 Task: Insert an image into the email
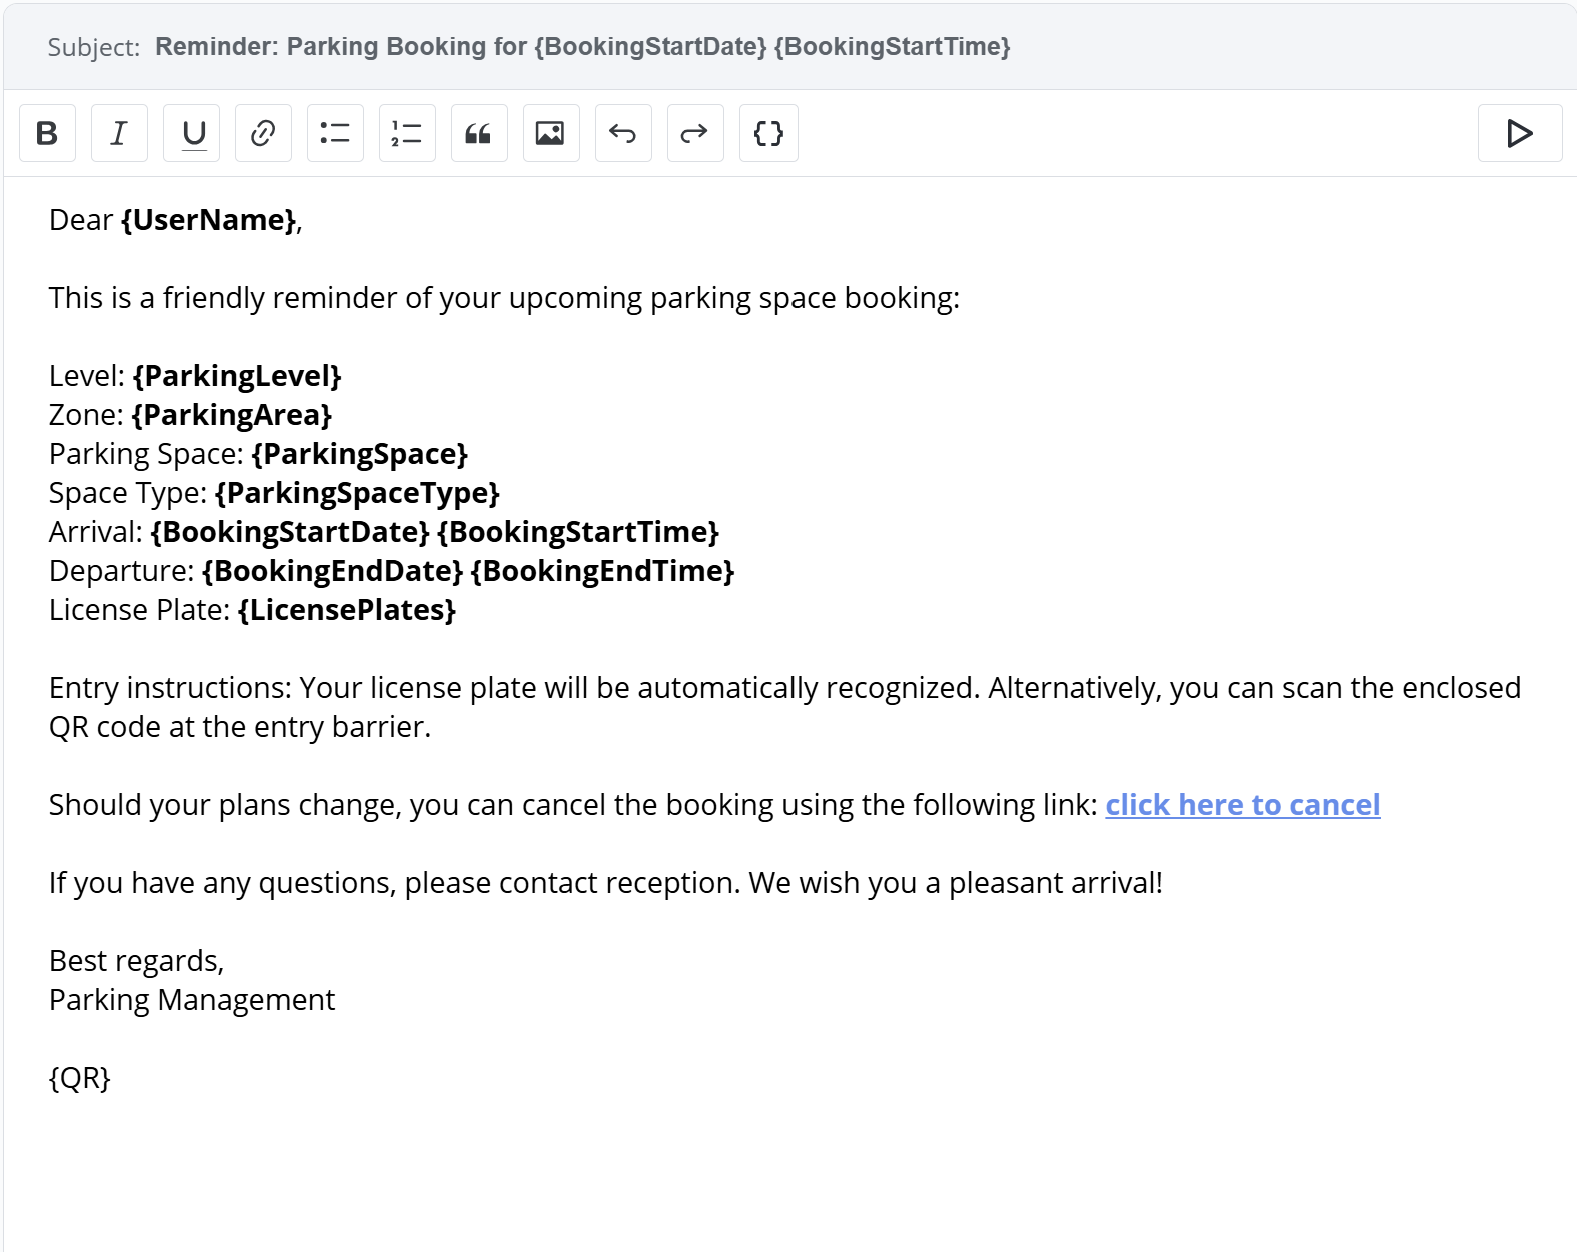click(x=551, y=133)
